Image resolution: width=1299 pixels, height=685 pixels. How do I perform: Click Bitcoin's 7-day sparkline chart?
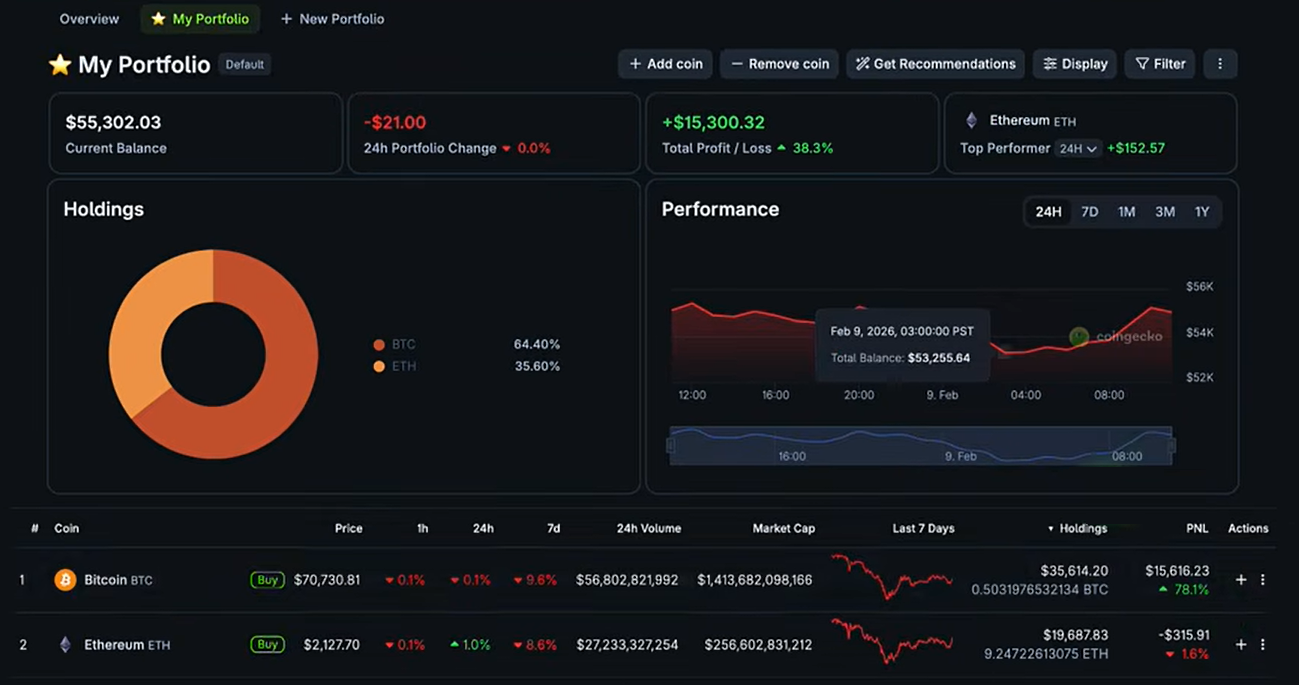click(893, 579)
